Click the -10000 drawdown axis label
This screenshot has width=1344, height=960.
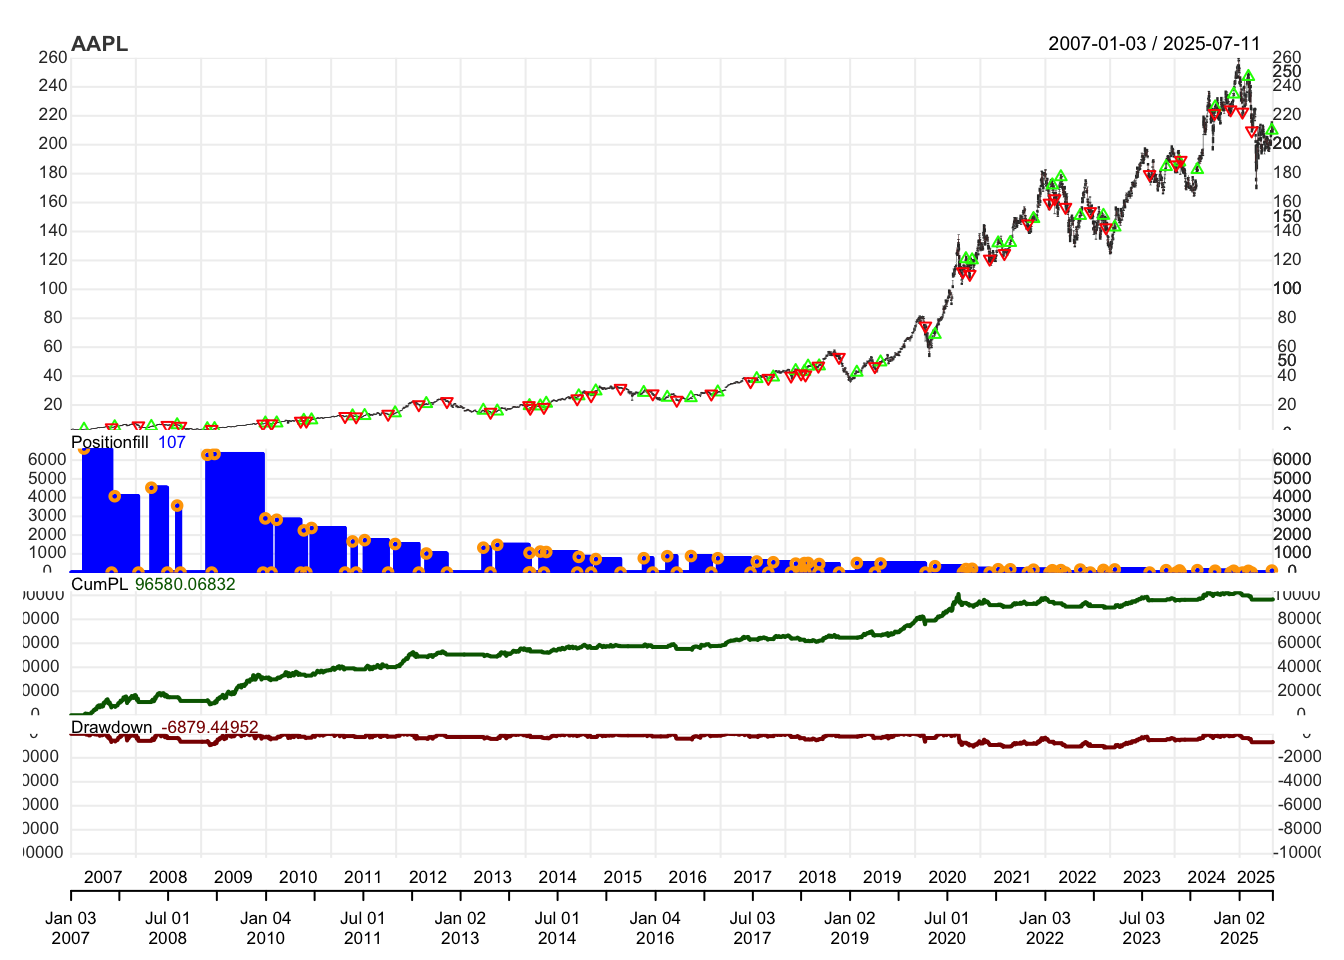[x=1297, y=852]
